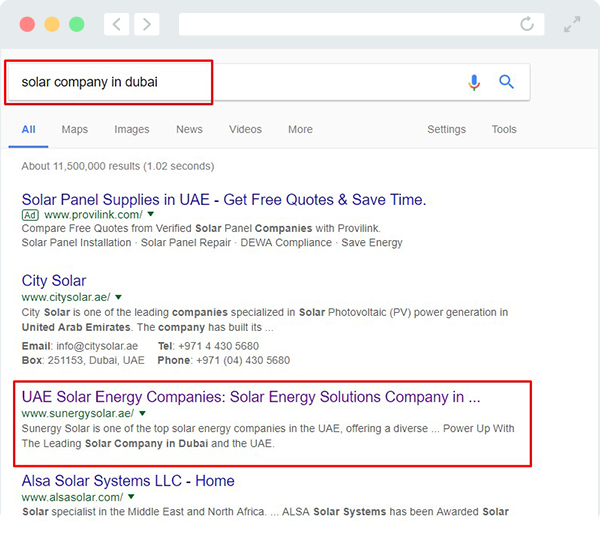The image size is (600, 543).
Task: Expand dropdown arrow next to www.citysolar.ae
Action: tap(119, 297)
